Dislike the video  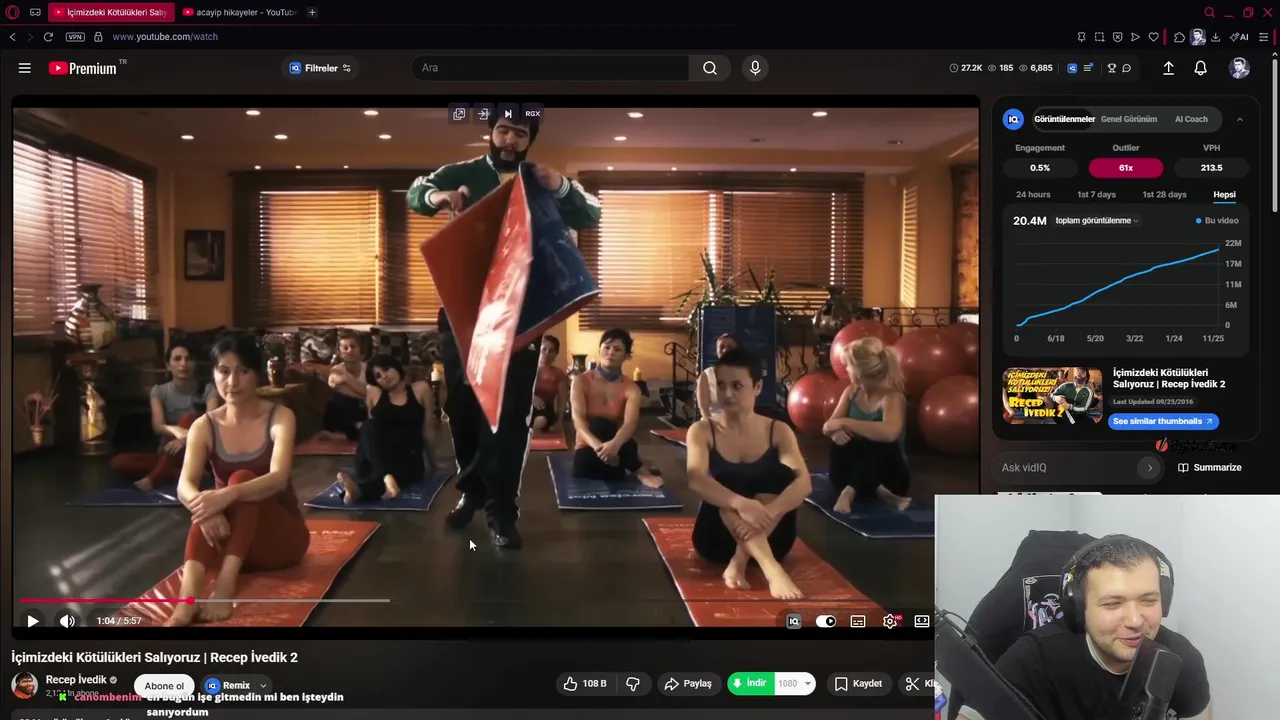(x=633, y=684)
